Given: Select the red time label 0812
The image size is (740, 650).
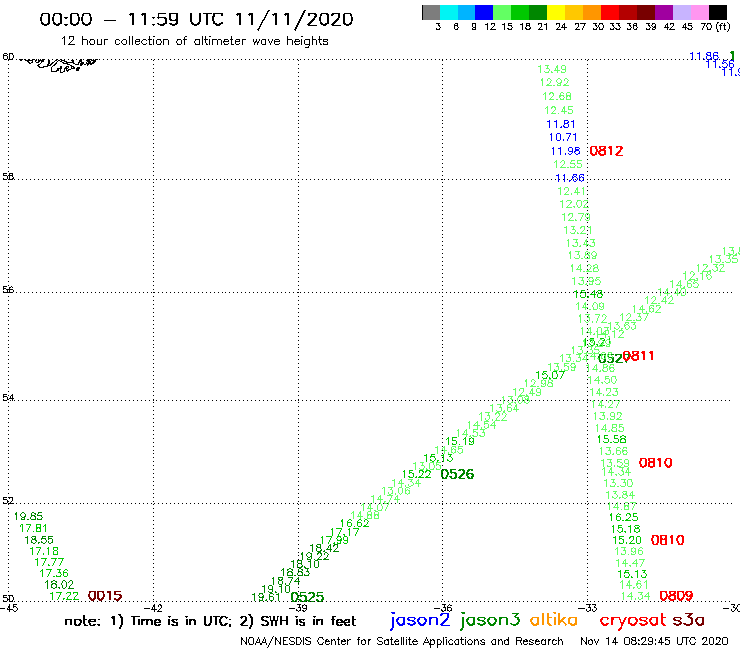Looking at the screenshot, I should (606, 151).
